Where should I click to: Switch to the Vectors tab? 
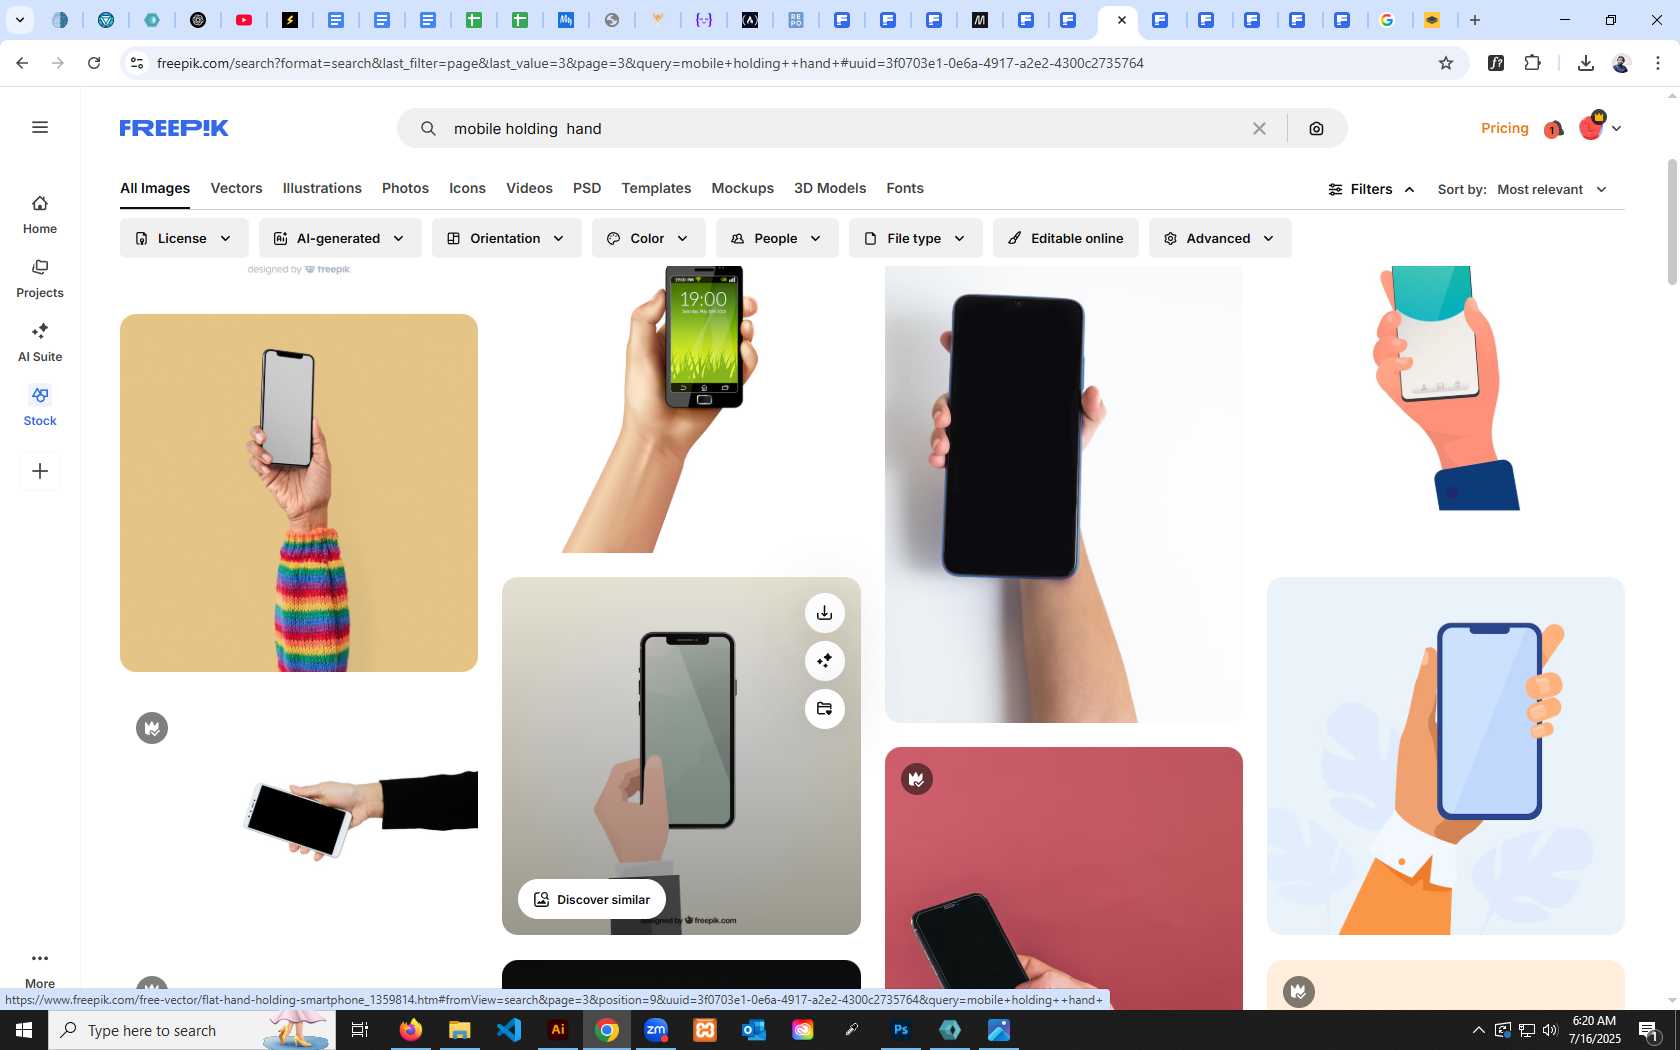pyautogui.click(x=236, y=188)
